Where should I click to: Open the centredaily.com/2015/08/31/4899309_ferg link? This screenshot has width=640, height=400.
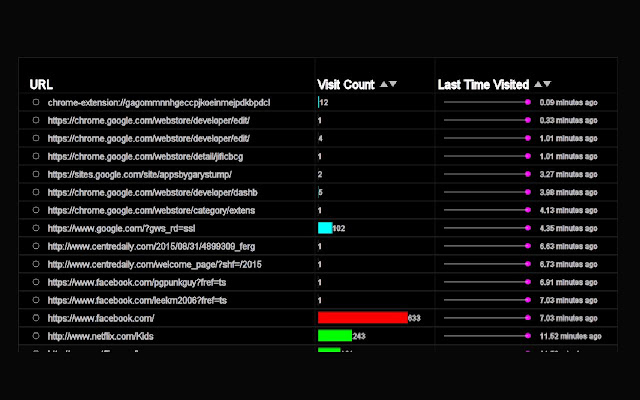[x=151, y=247]
